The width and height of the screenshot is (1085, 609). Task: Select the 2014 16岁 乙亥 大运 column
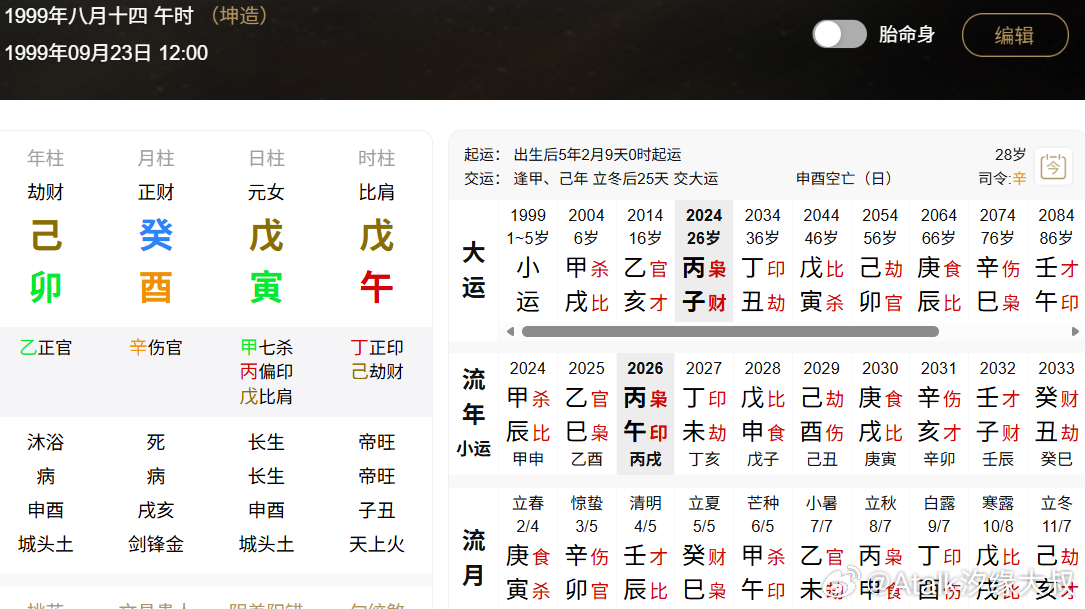click(645, 261)
